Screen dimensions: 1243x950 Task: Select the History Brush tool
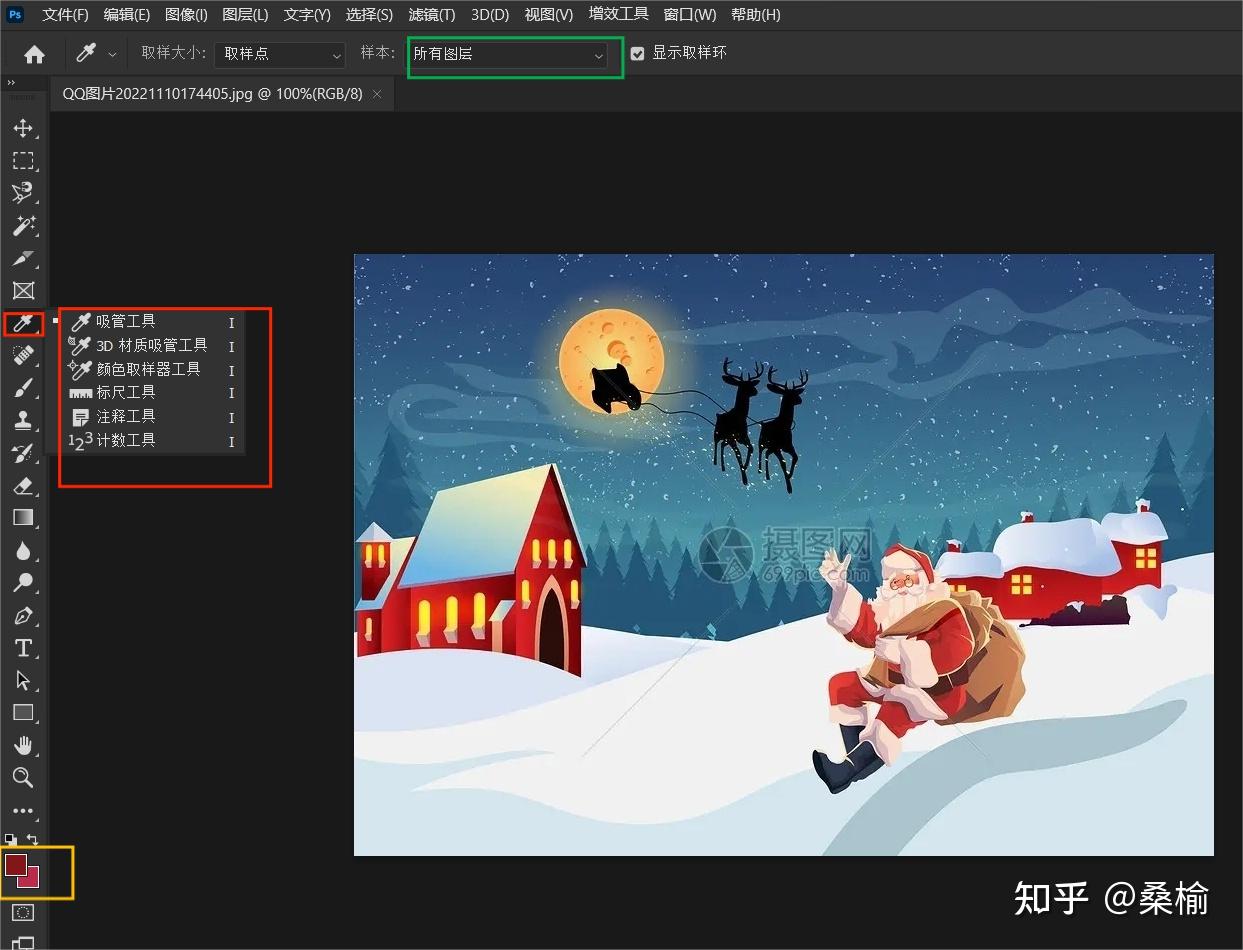tap(23, 453)
